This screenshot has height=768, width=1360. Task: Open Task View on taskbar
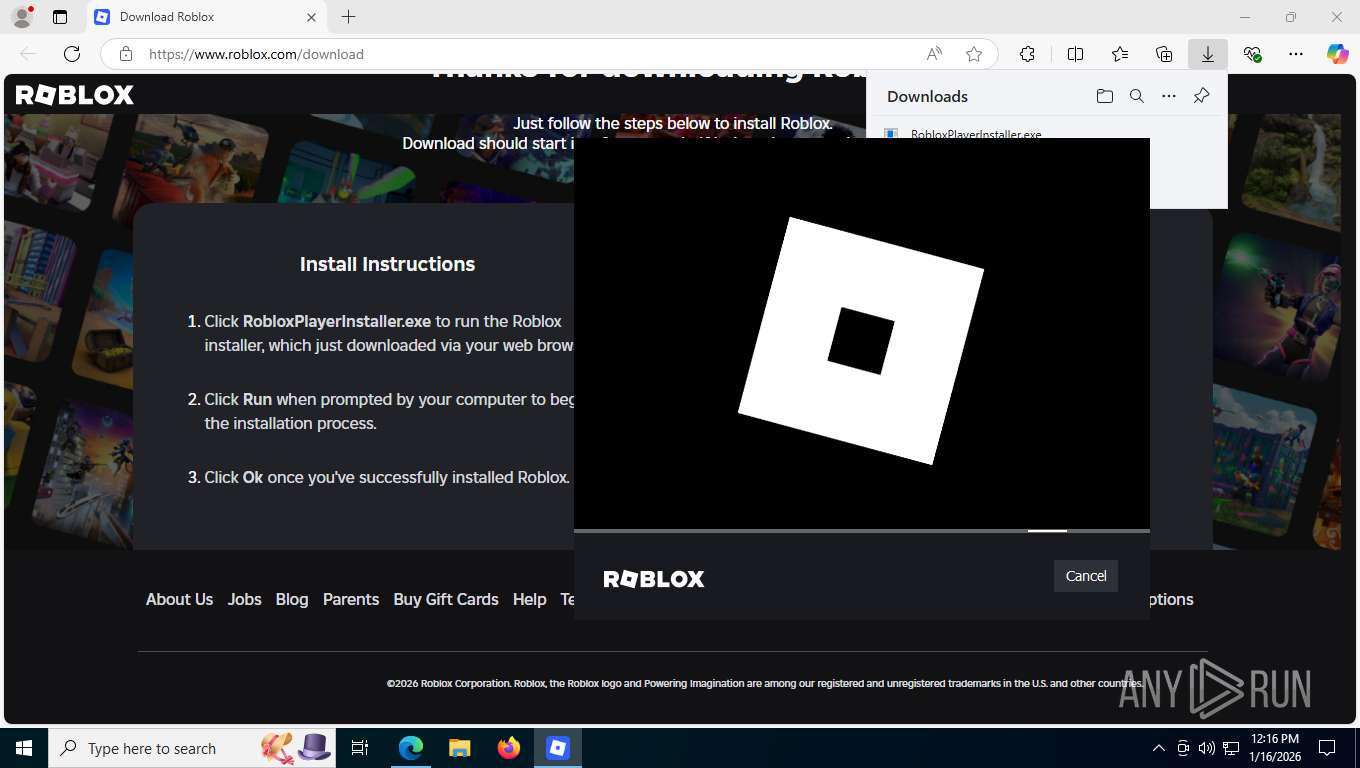click(x=360, y=748)
